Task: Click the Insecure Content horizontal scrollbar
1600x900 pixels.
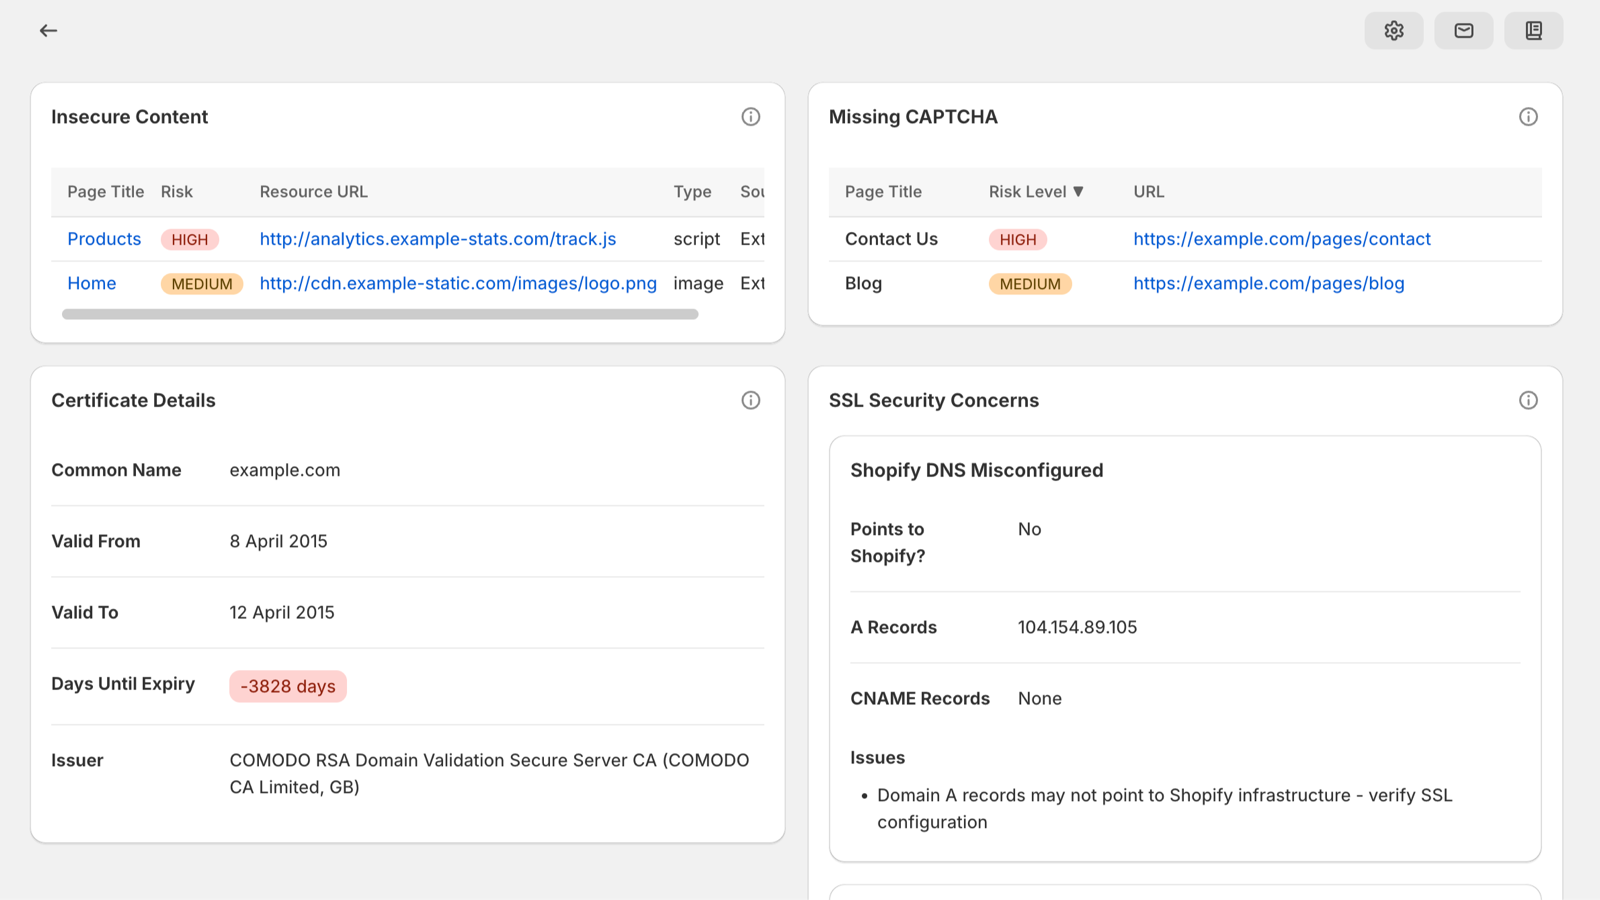Action: pyautogui.click(x=380, y=314)
